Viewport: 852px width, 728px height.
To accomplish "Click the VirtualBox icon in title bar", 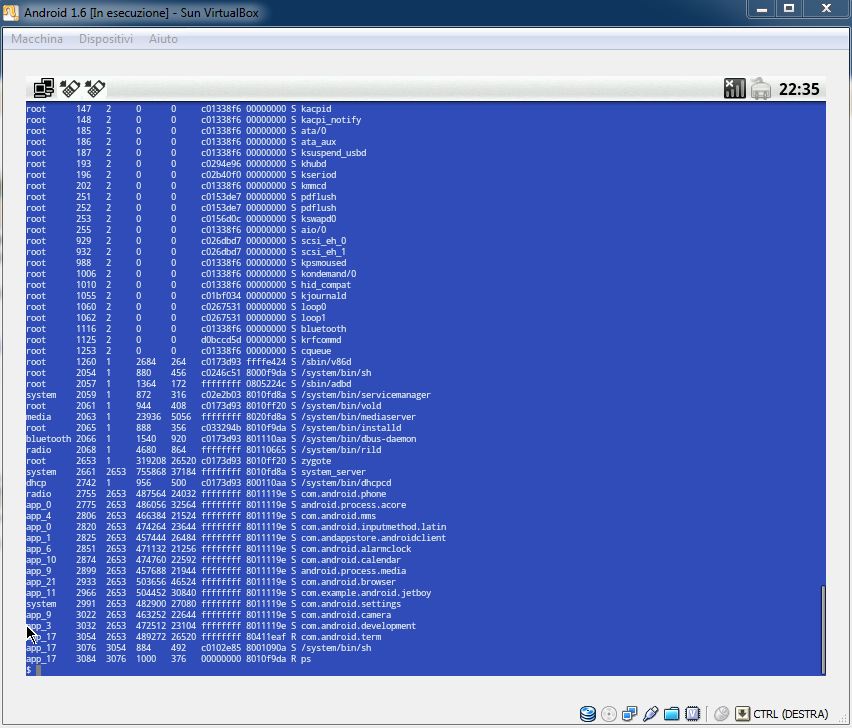I will click(x=11, y=12).
